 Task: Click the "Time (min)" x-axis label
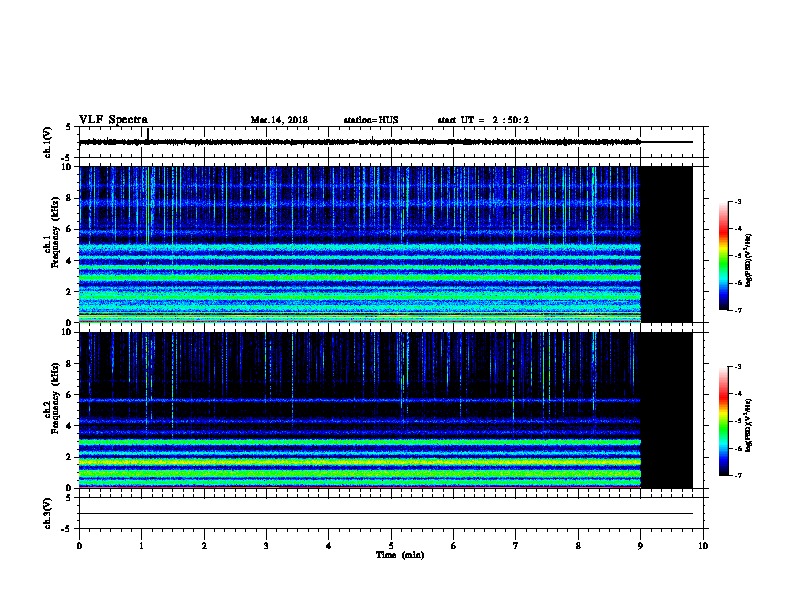pyautogui.click(x=400, y=555)
